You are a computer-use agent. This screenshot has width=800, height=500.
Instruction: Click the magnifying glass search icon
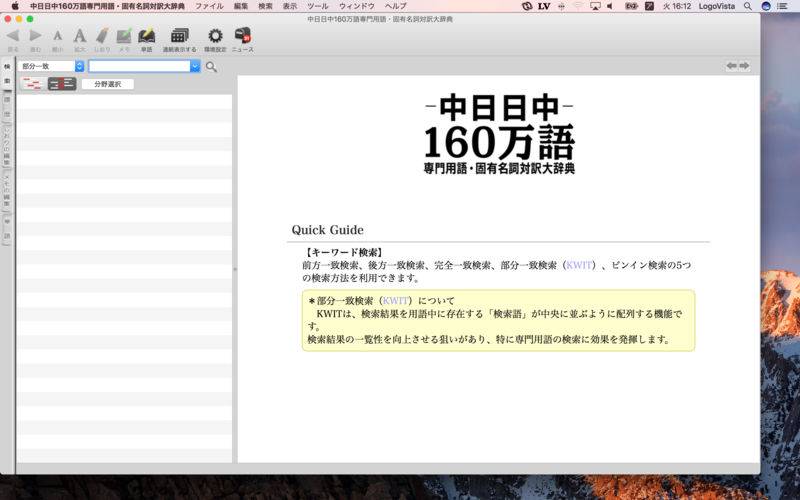211,66
